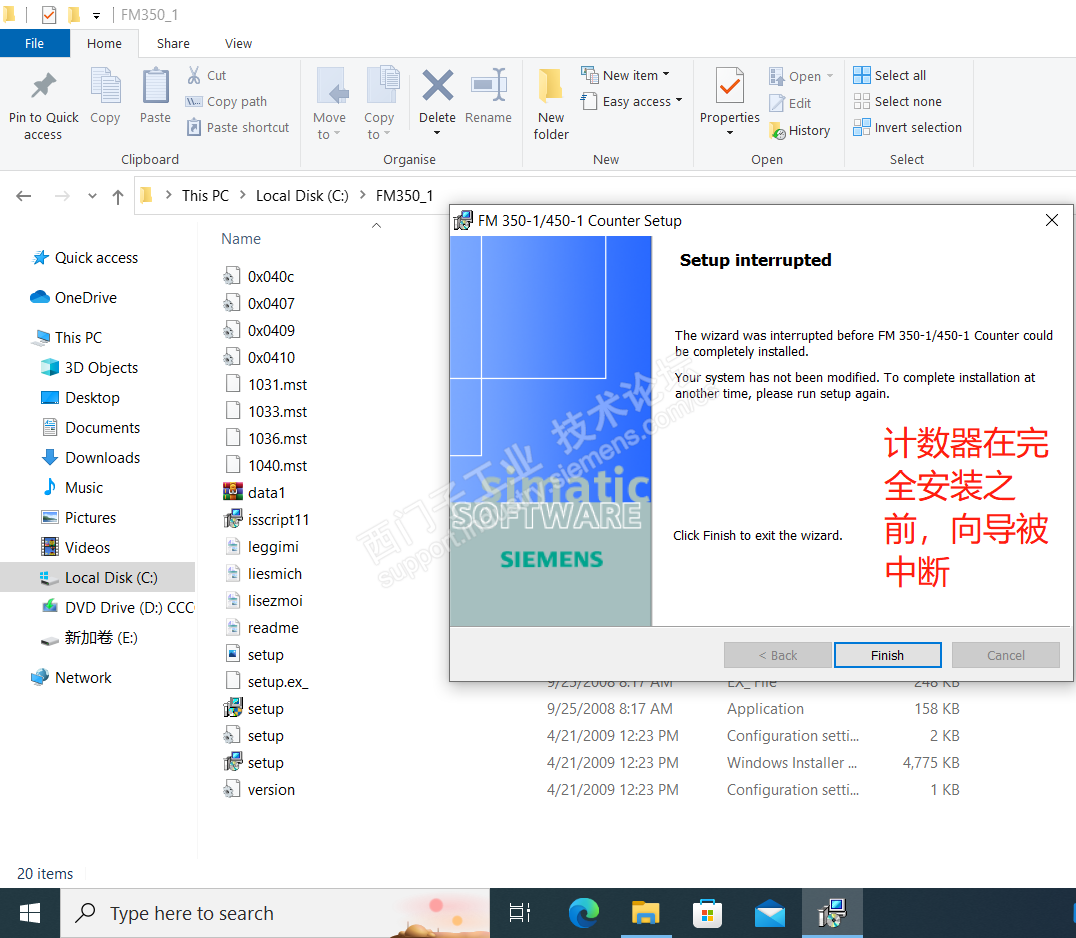Click the Copy ribbon icon
Image resolution: width=1076 pixels, height=938 pixels.
[105, 86]
